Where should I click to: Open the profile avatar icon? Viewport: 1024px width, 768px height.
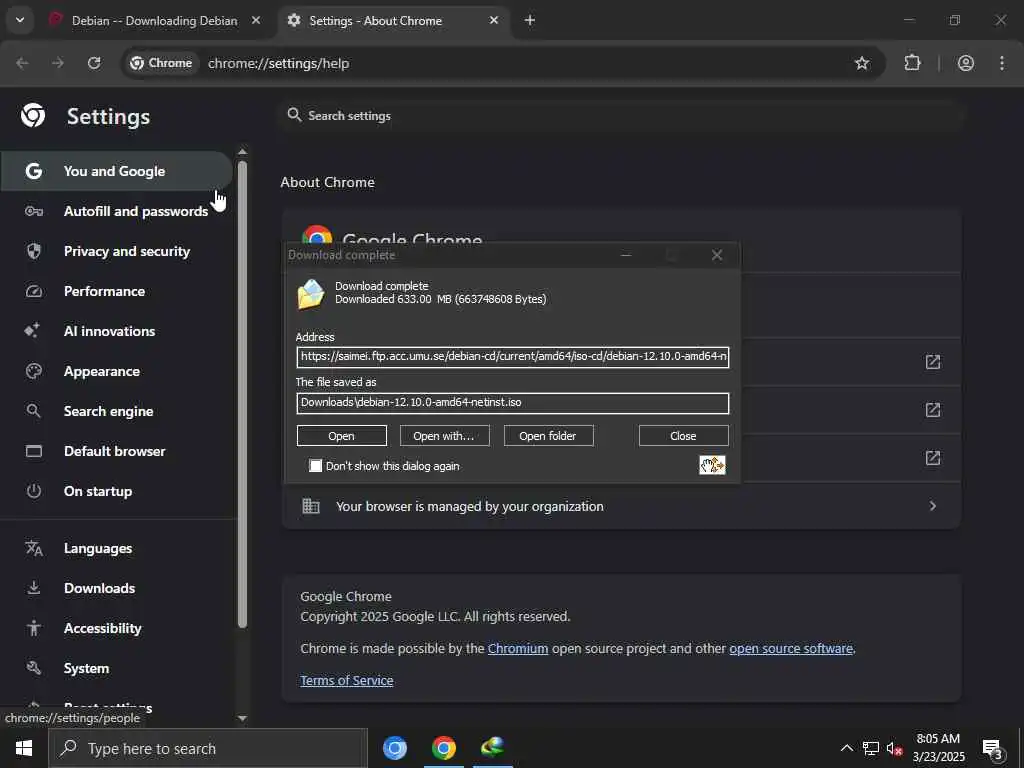pyautogui.click(x=966, y=63)
